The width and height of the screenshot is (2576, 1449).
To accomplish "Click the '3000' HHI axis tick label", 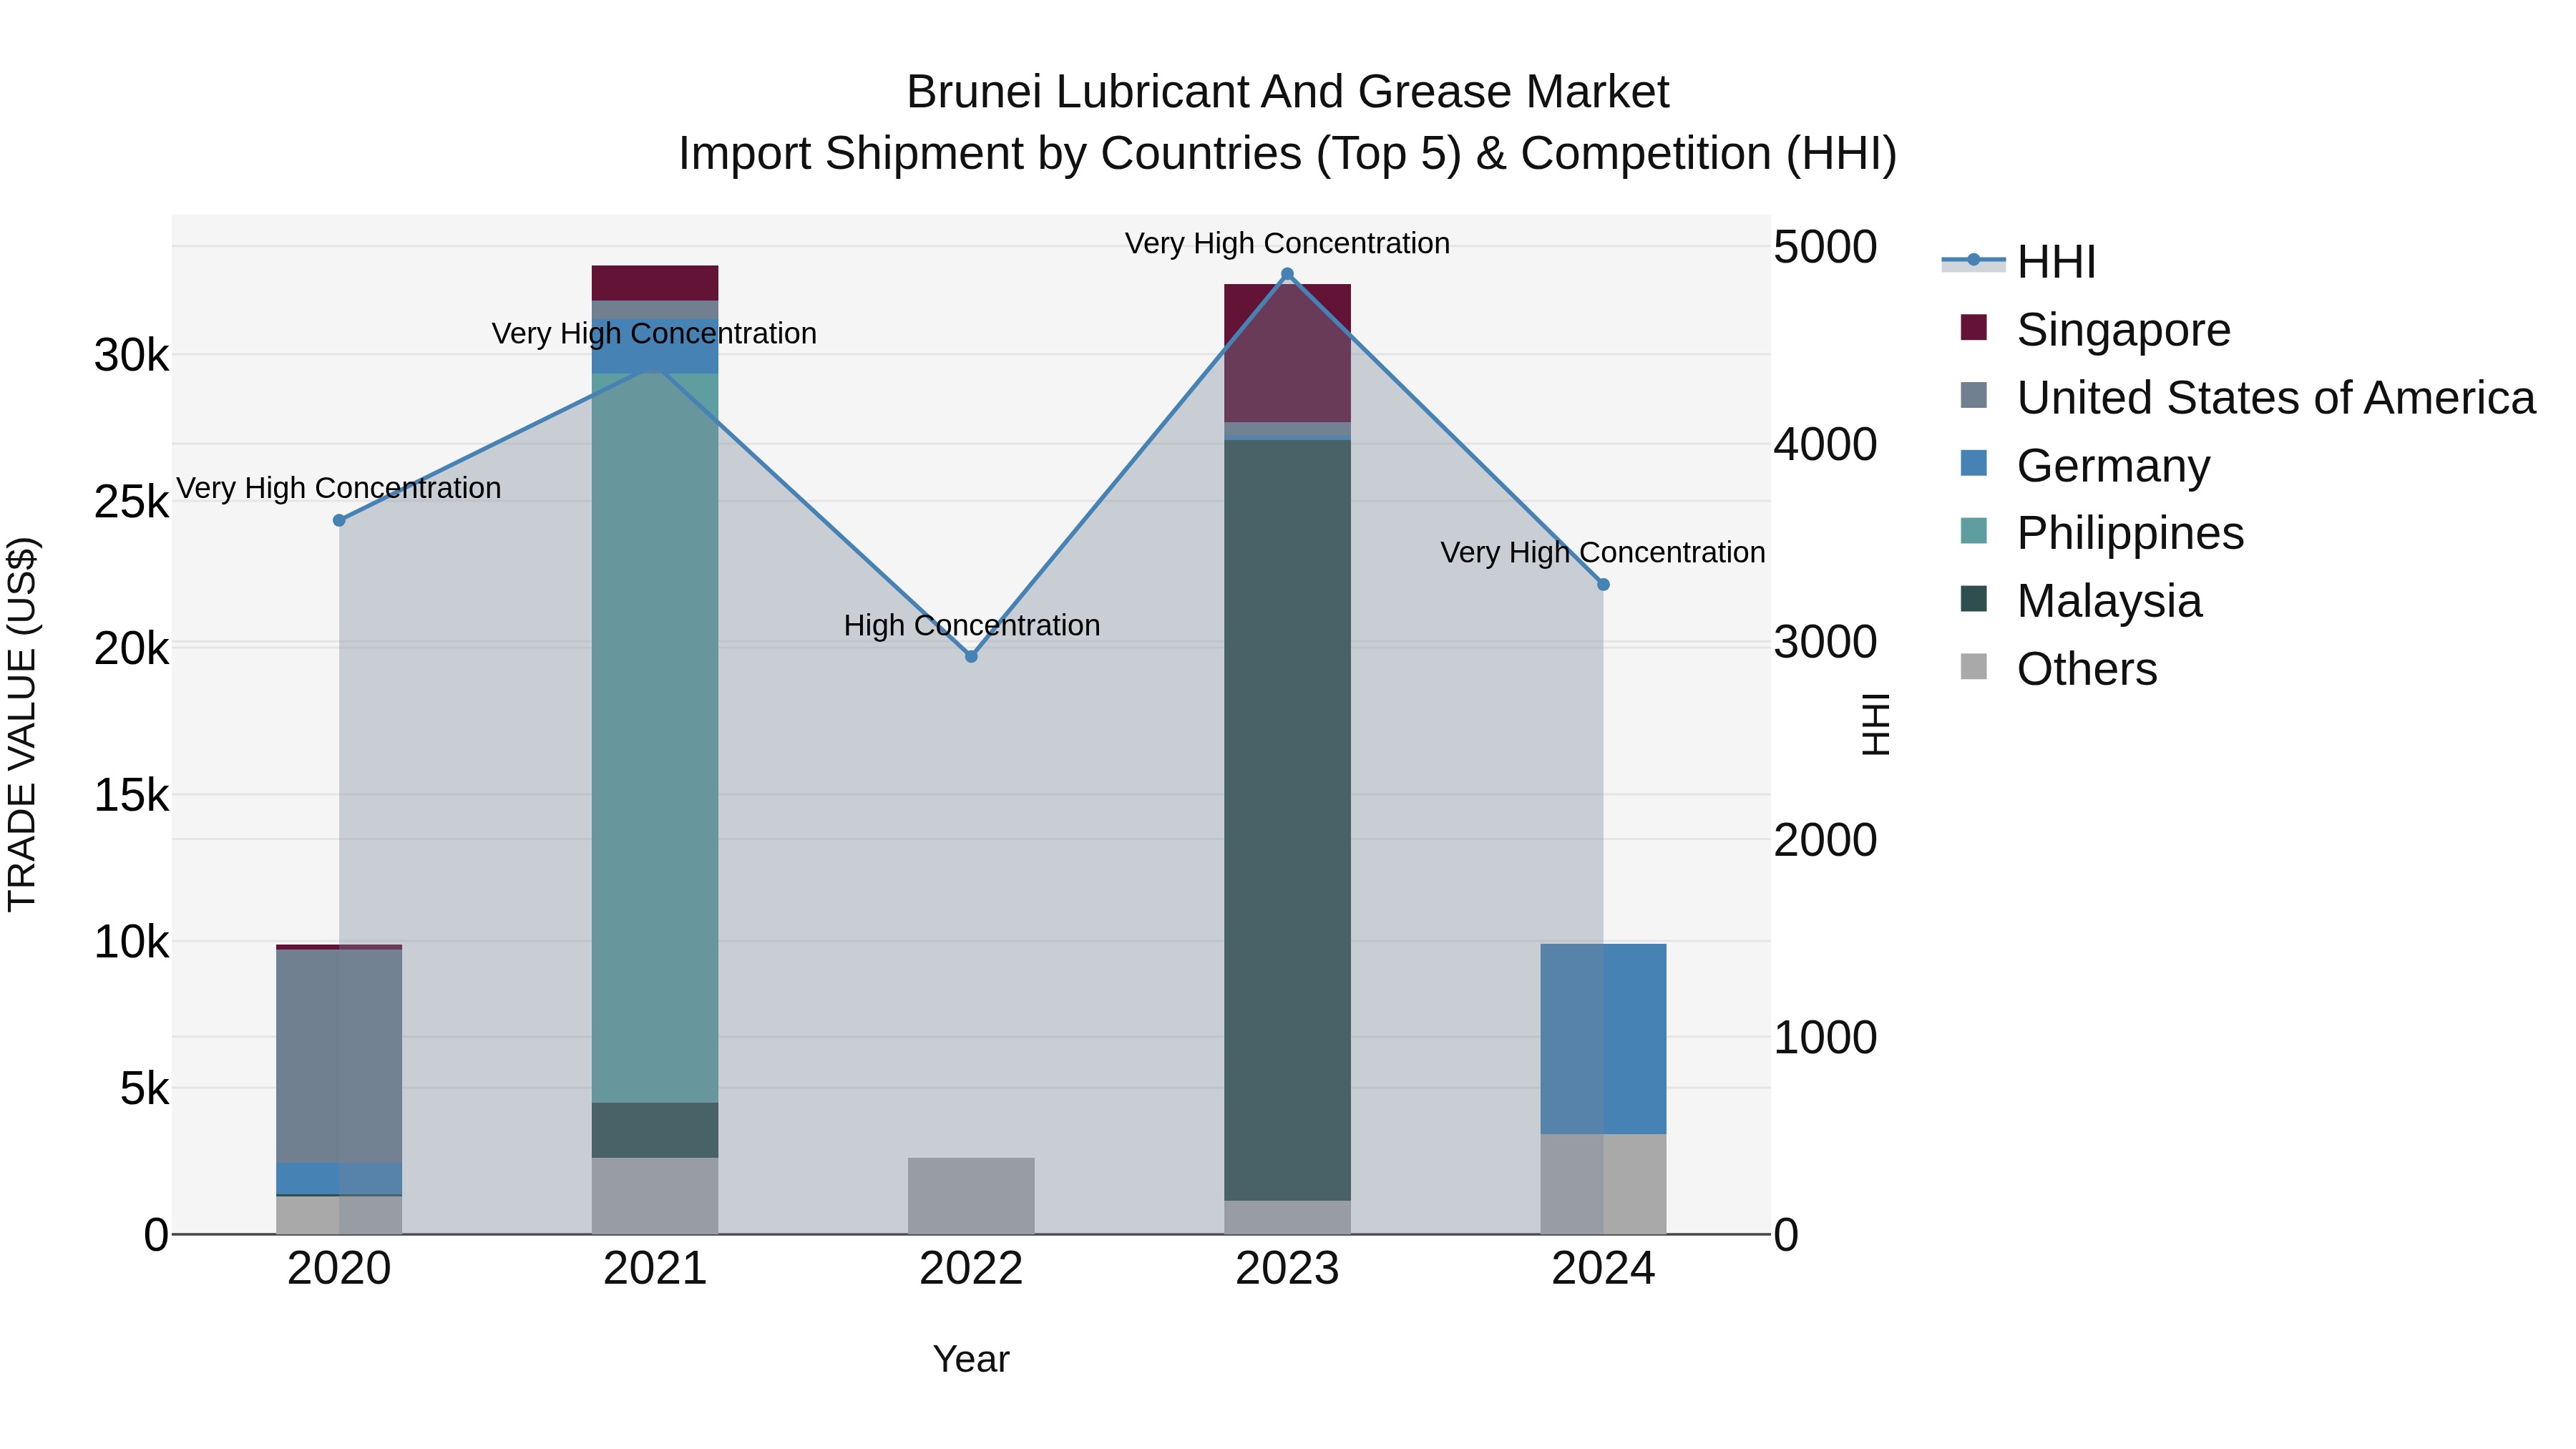I will [1825, 641].
